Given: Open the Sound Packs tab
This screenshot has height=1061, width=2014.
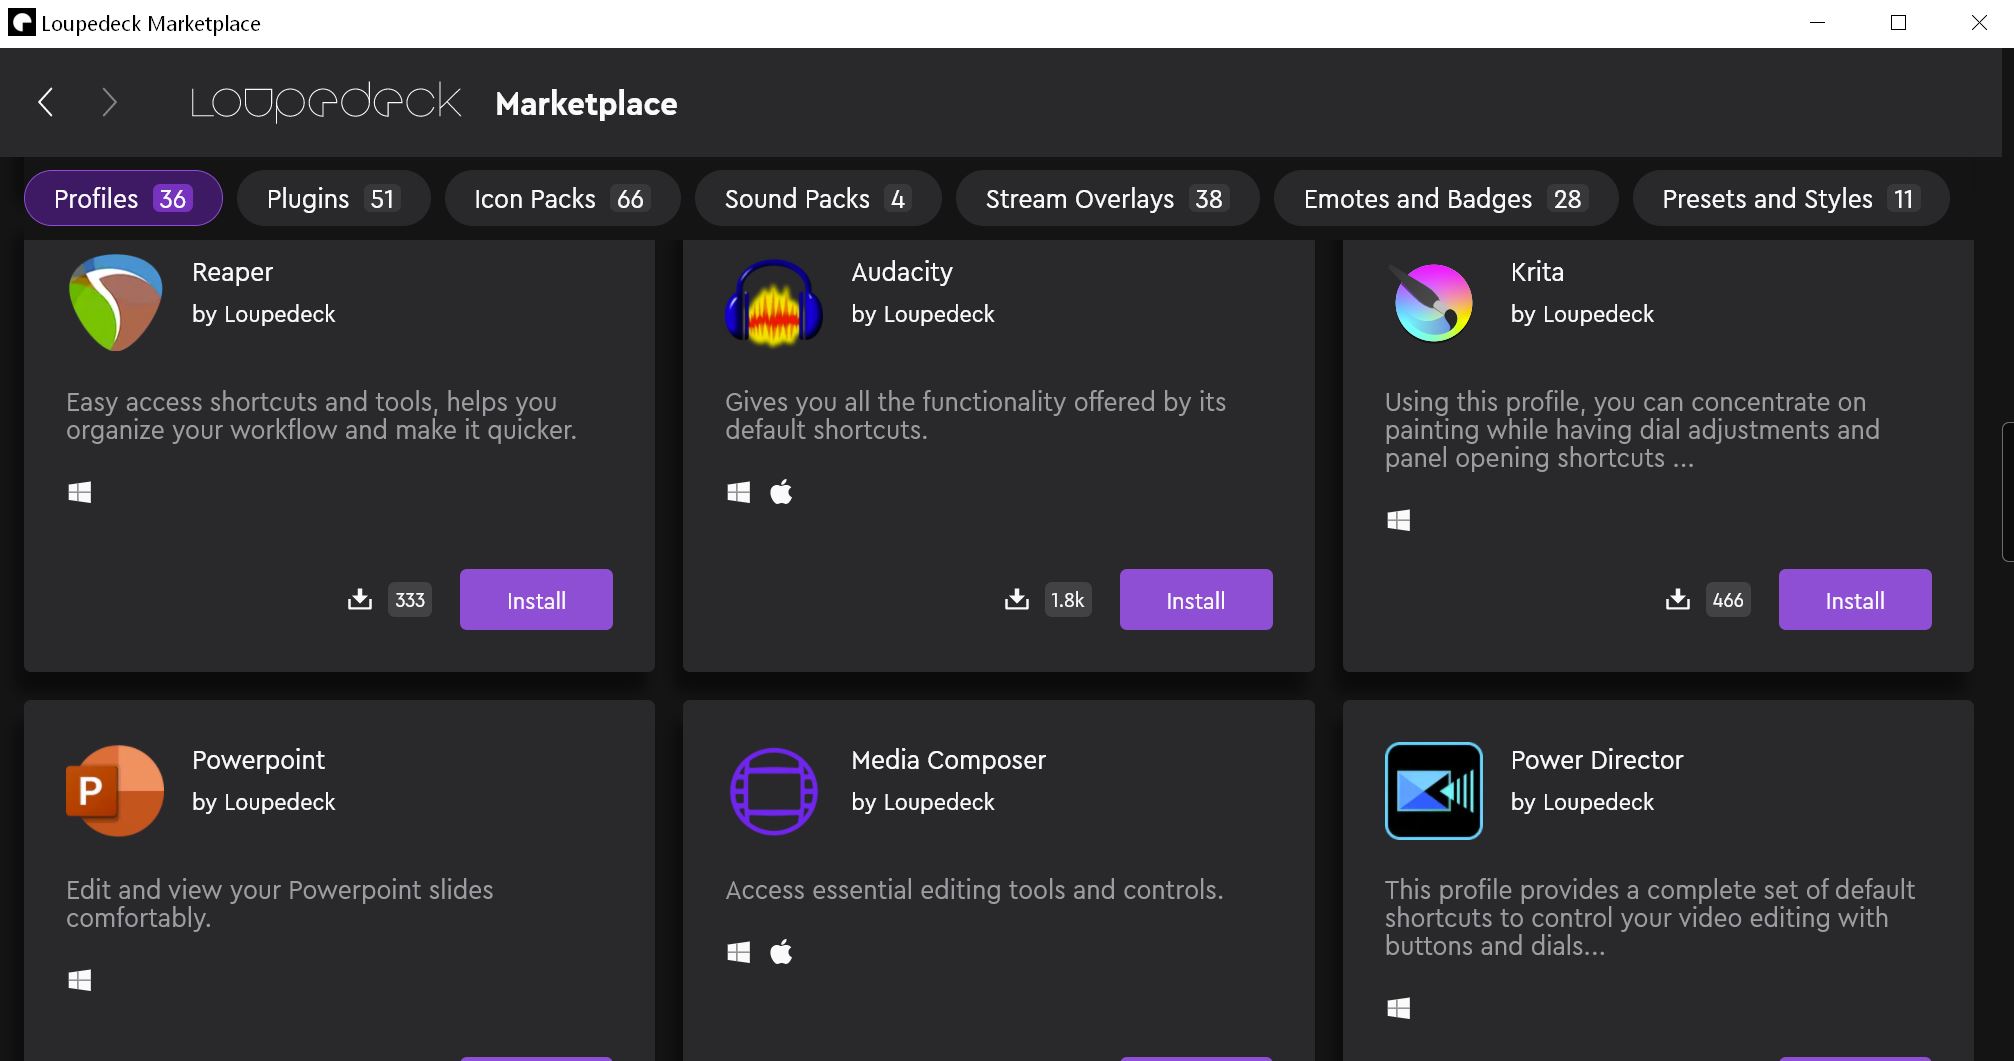Looking at the screenshot, I should coord(818,198).
